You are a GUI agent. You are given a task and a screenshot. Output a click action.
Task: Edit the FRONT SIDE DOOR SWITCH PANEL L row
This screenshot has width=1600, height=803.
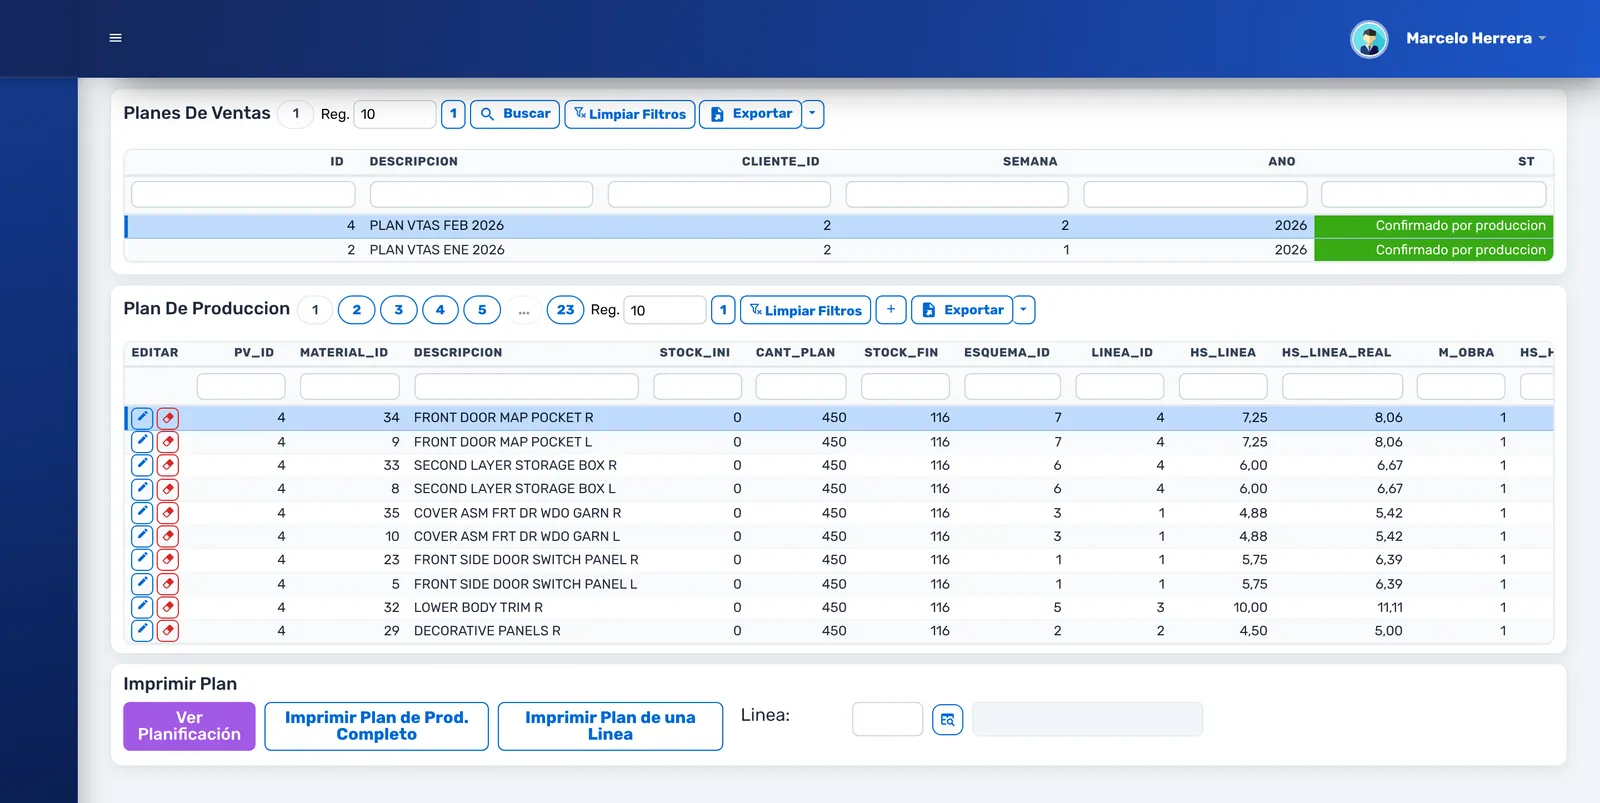click(x=142, y=584)
